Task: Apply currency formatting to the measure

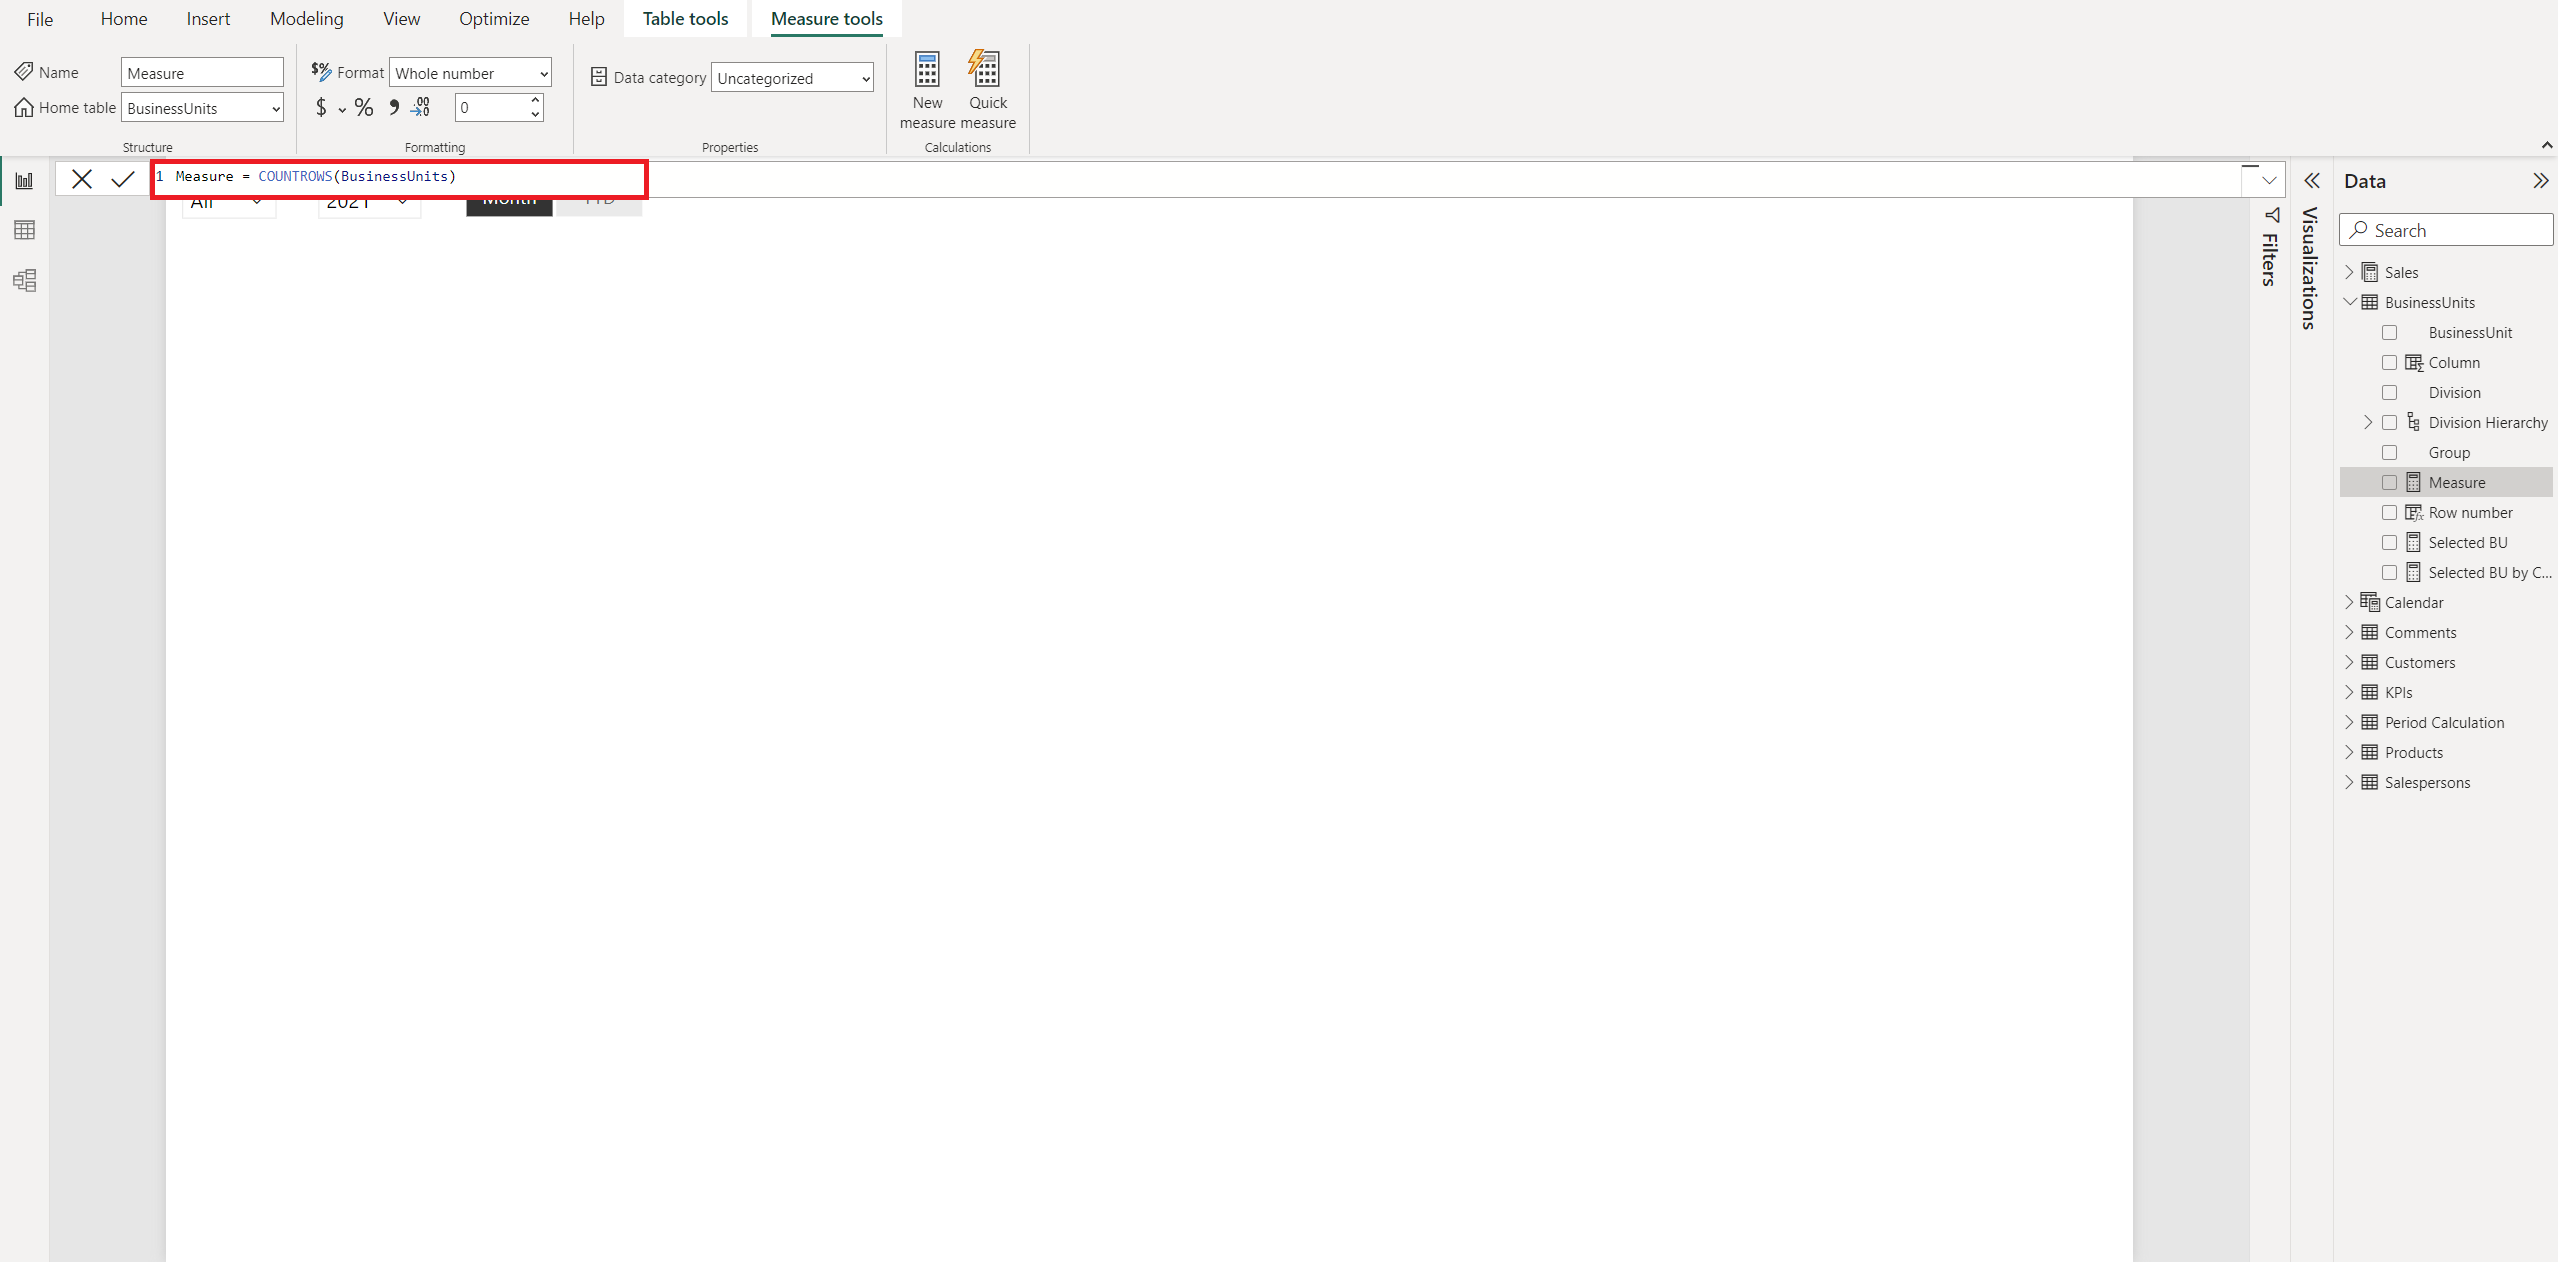Action: [321, 108]
